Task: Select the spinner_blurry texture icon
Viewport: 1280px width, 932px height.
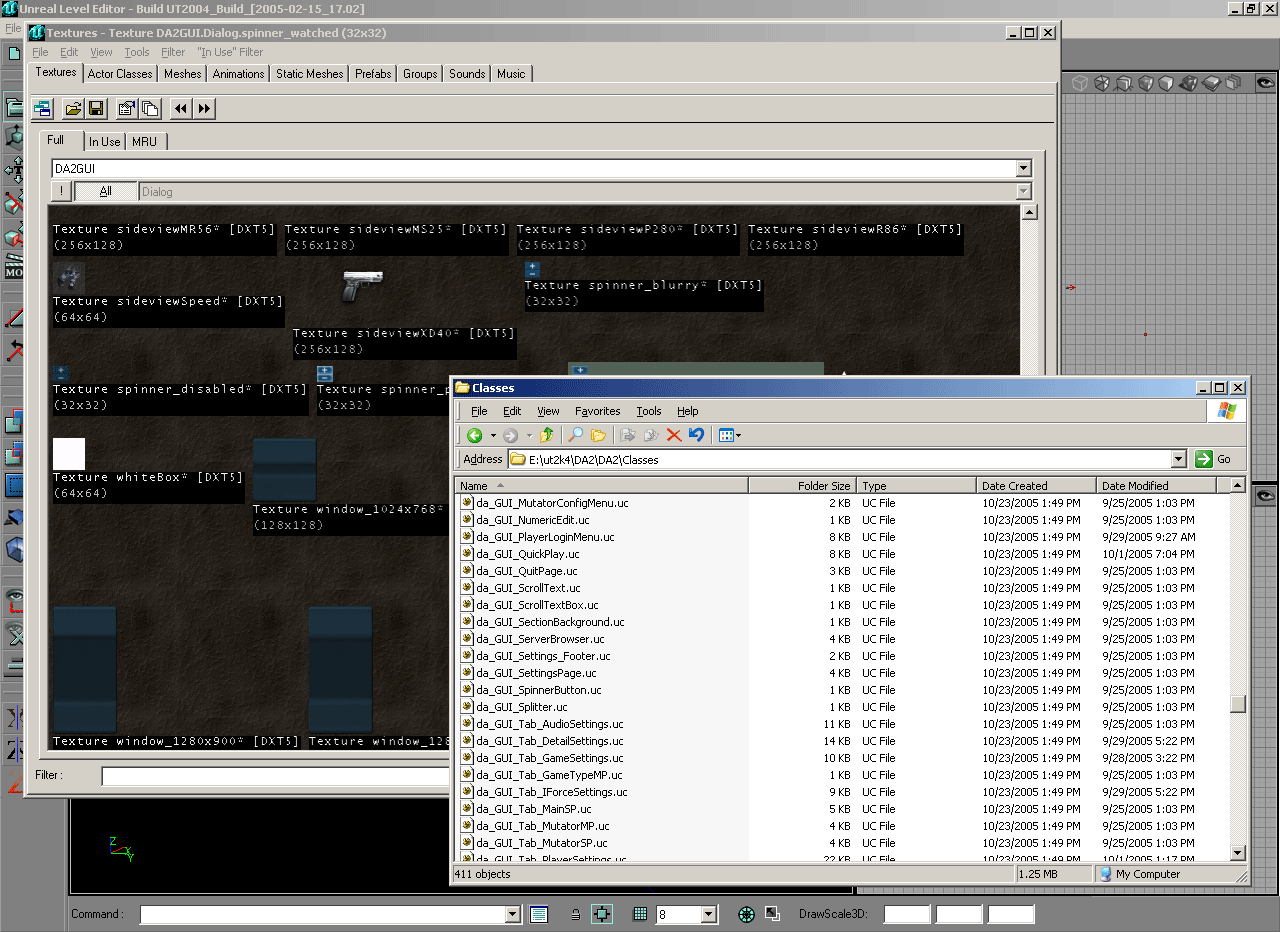Action: click(532, 269)
